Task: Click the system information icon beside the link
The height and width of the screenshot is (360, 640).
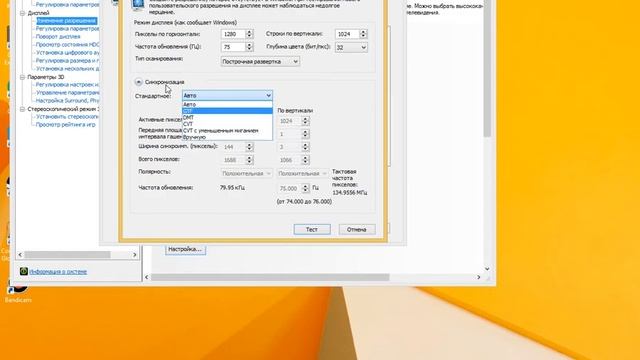Action: tap(24, 271)
